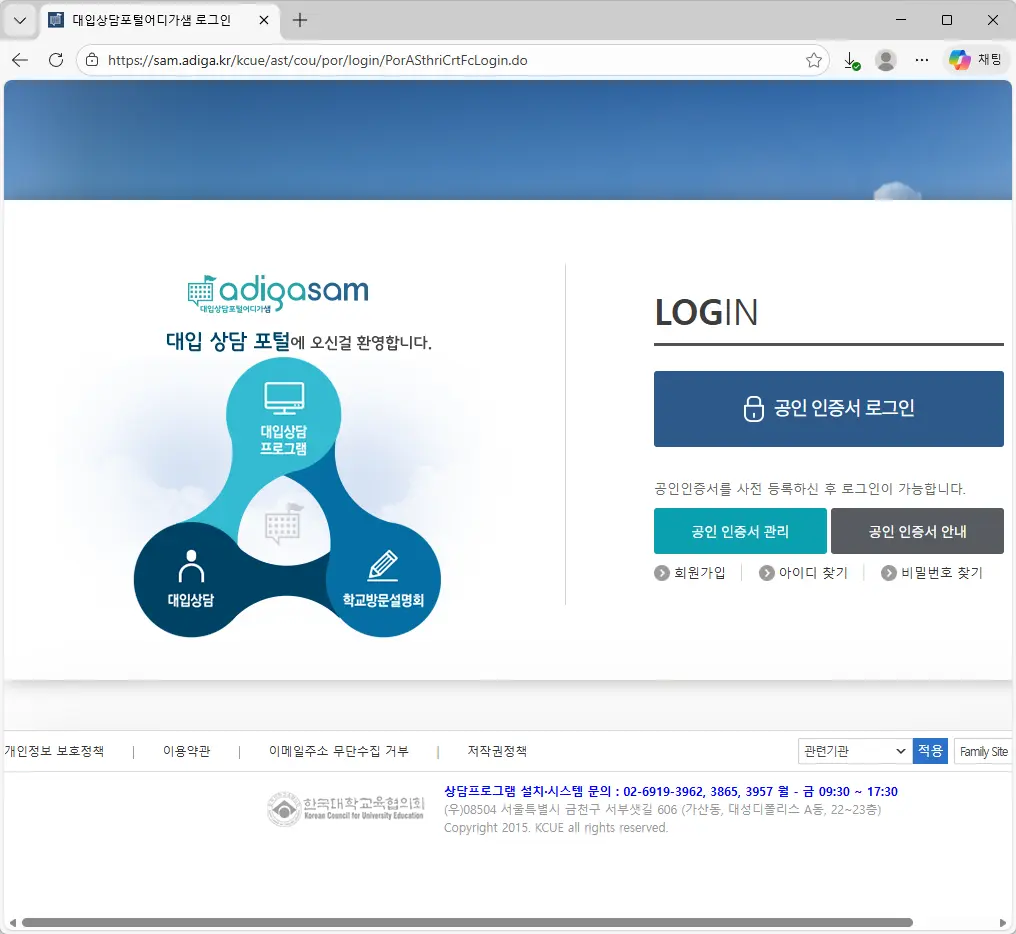Click the lock icon on certificate login
Screen dimensions: 1016x934
point(752,408)
